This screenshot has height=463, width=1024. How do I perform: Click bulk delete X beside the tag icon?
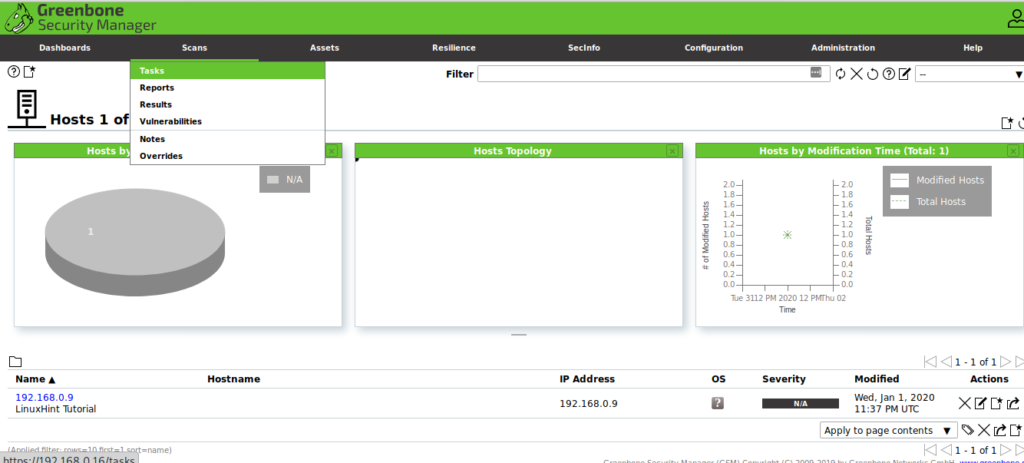pos(984,430)
